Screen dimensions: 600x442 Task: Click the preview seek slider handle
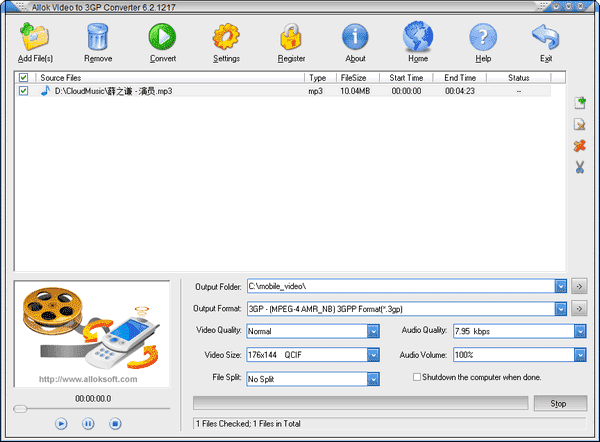point(20,409)
